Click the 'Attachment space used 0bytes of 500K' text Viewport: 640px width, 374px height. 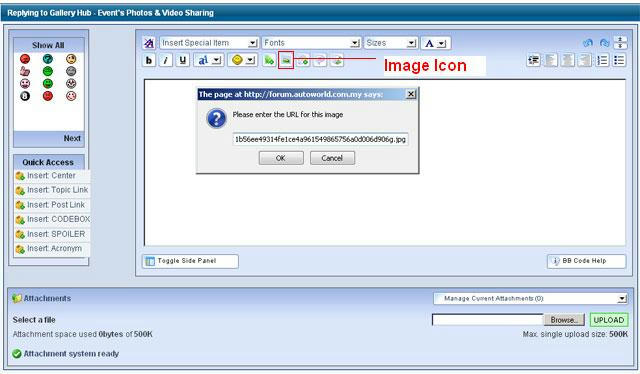point(82,334)
